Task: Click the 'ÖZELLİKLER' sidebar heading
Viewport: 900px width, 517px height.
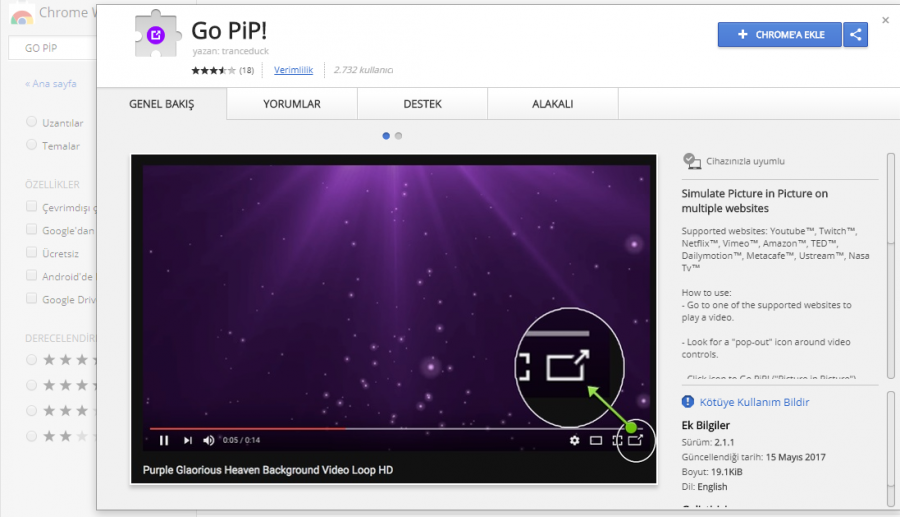Action: click(x=52, y=184)
